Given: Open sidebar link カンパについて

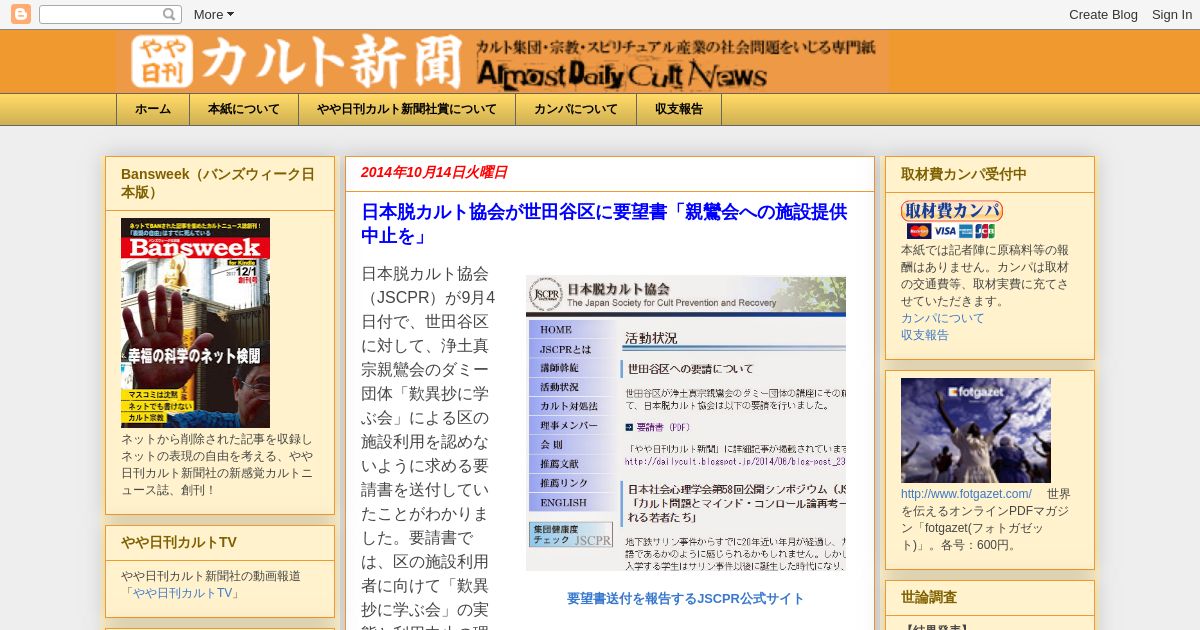Looking at the screenshot, I should (x=942, y=318).
